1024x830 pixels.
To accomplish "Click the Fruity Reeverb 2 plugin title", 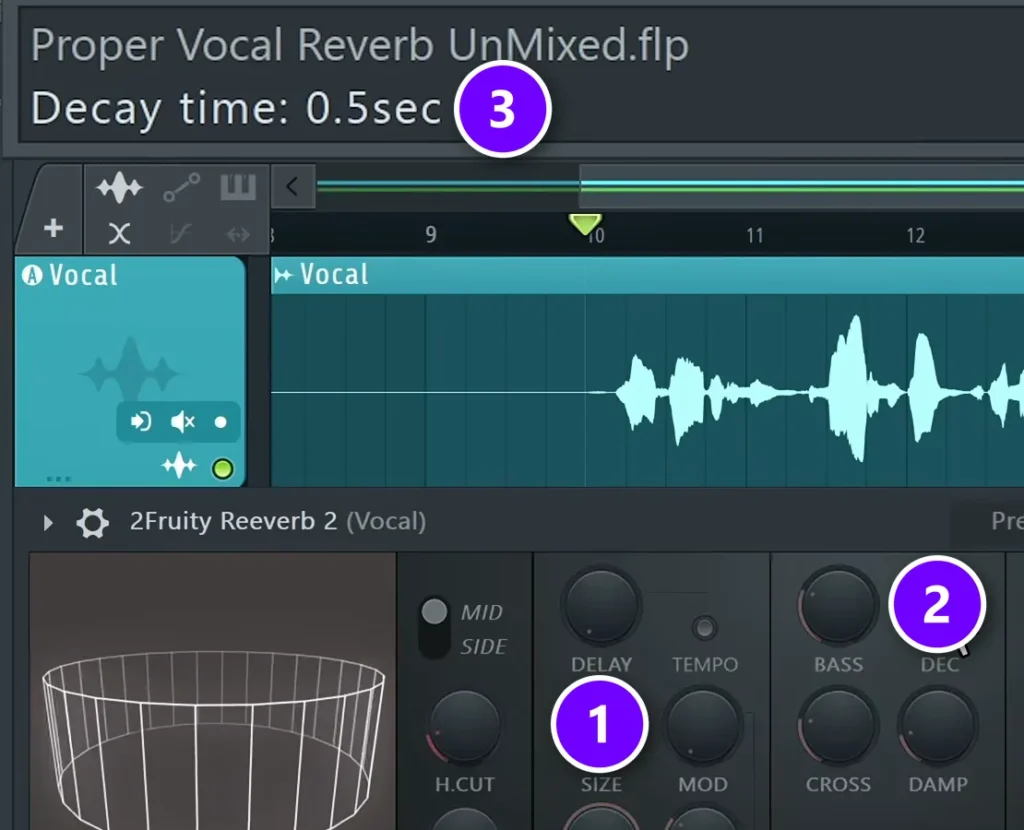I will 278,521.
